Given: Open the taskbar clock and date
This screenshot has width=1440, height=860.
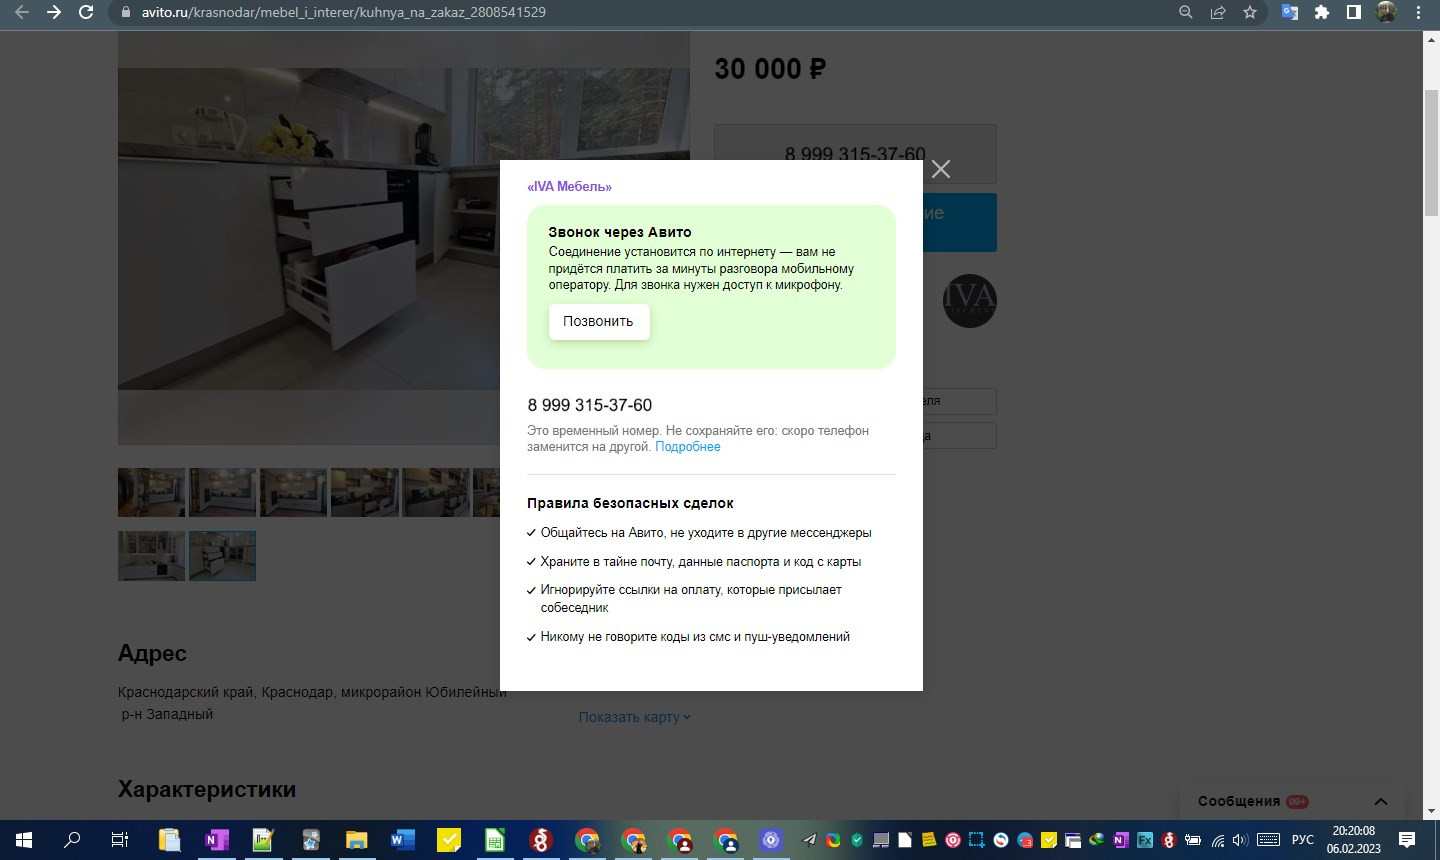Looking at the screenshot, I should (1354, 840).
